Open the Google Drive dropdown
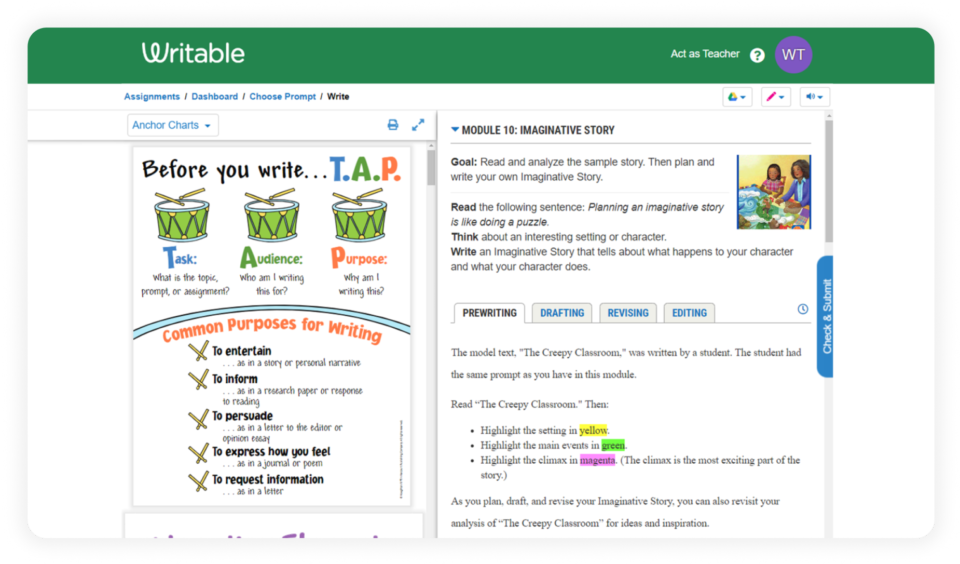The image size is (960, 564). (x=737, y=97)
